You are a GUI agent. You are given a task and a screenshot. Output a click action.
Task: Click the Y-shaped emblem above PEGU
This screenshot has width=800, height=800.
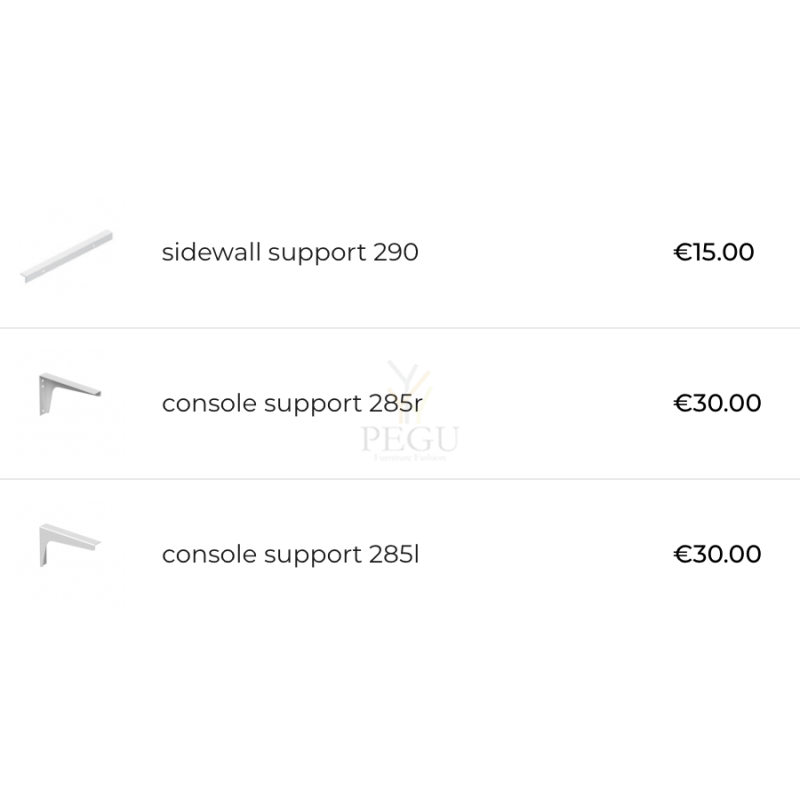click(410, 392)
